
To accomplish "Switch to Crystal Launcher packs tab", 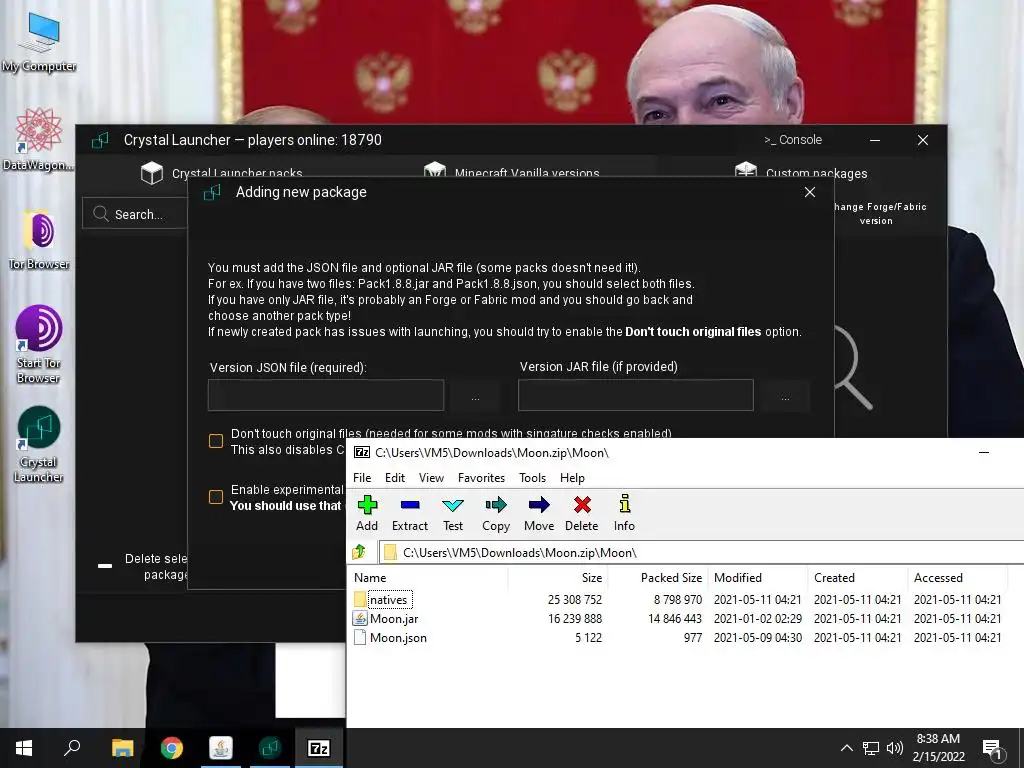I will point(221,173).
